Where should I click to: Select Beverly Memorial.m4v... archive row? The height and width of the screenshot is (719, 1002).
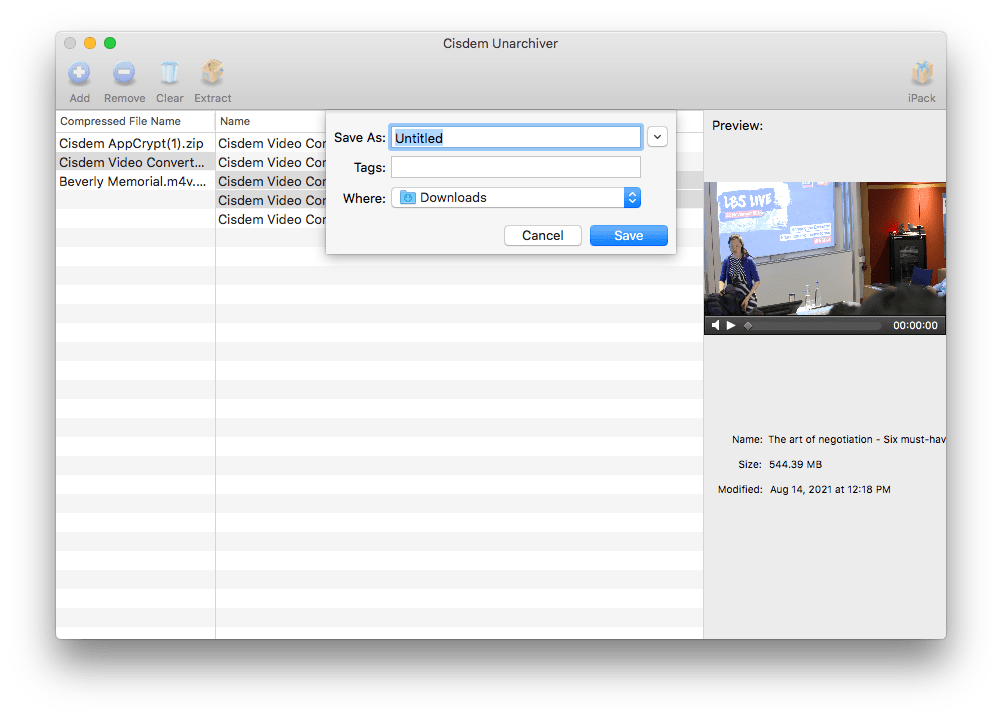135,182
